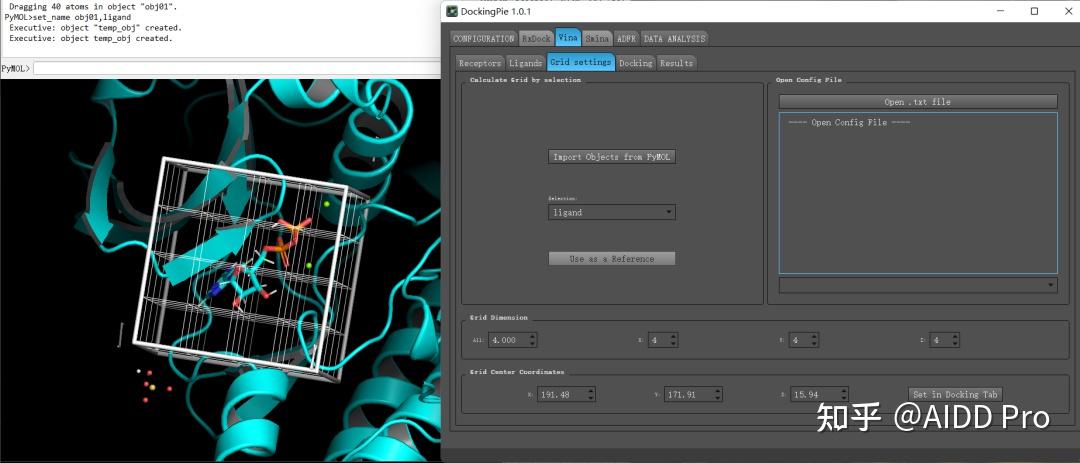
Task: Click Open .txt file button
Action: (917, 102)
